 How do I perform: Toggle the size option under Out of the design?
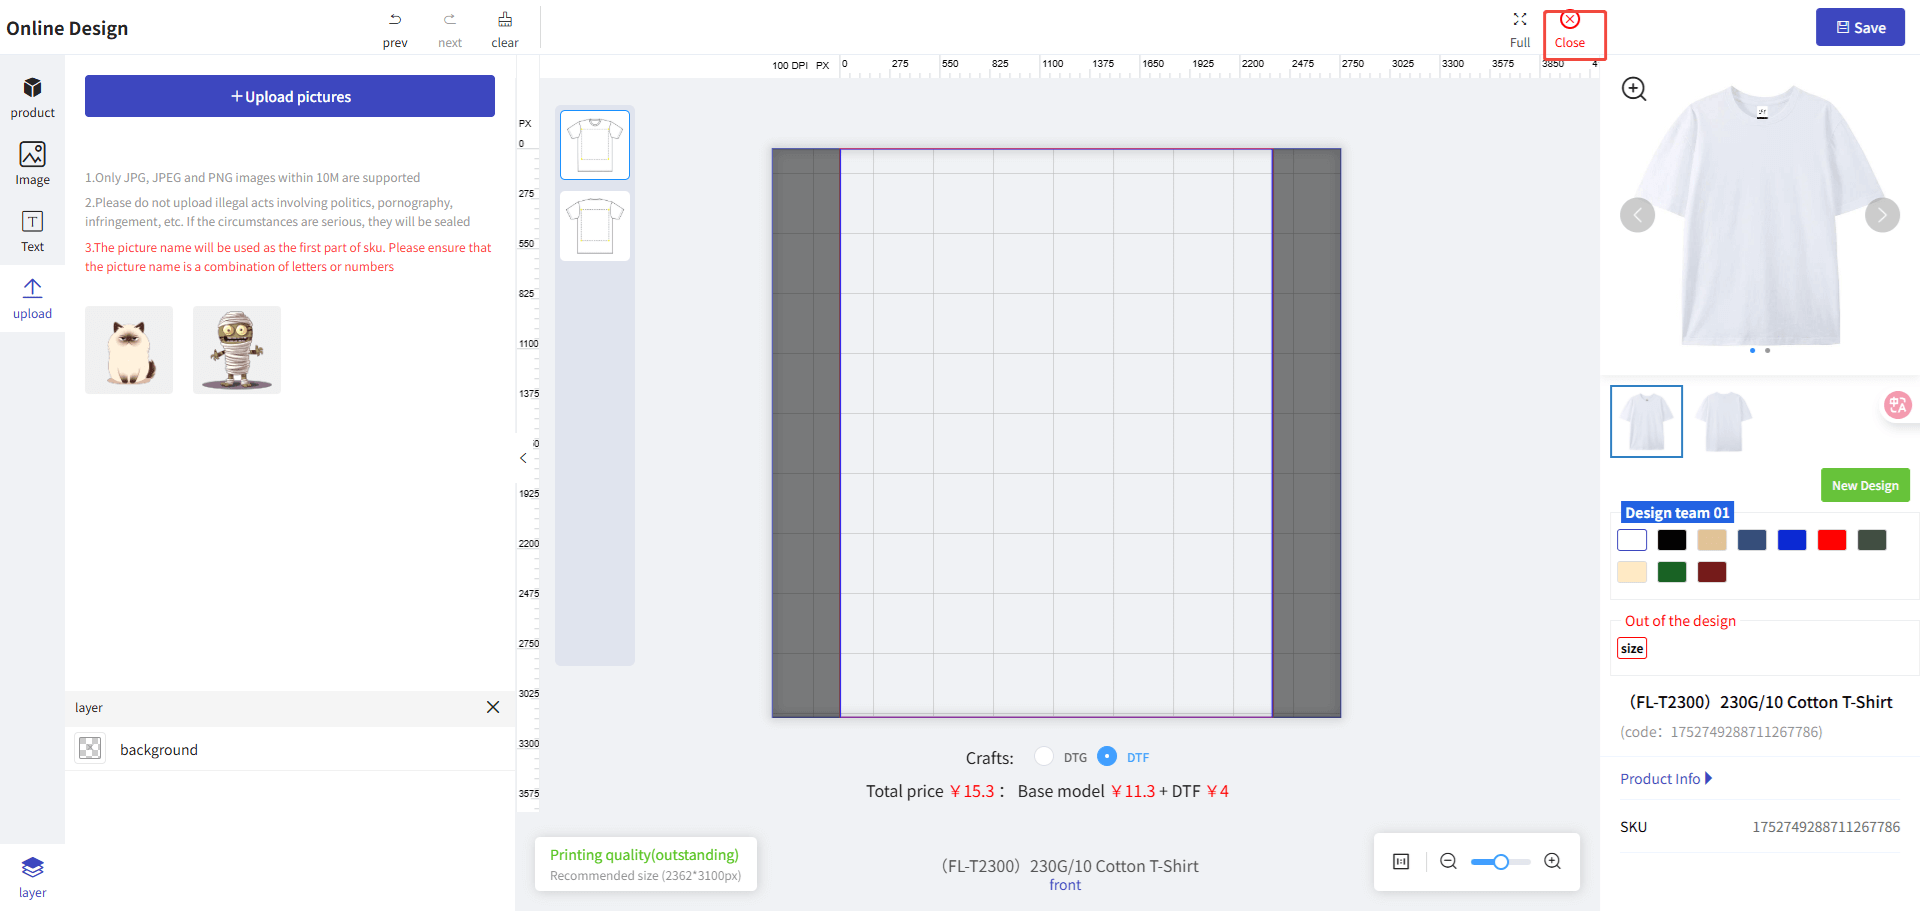coord(1632,648)
